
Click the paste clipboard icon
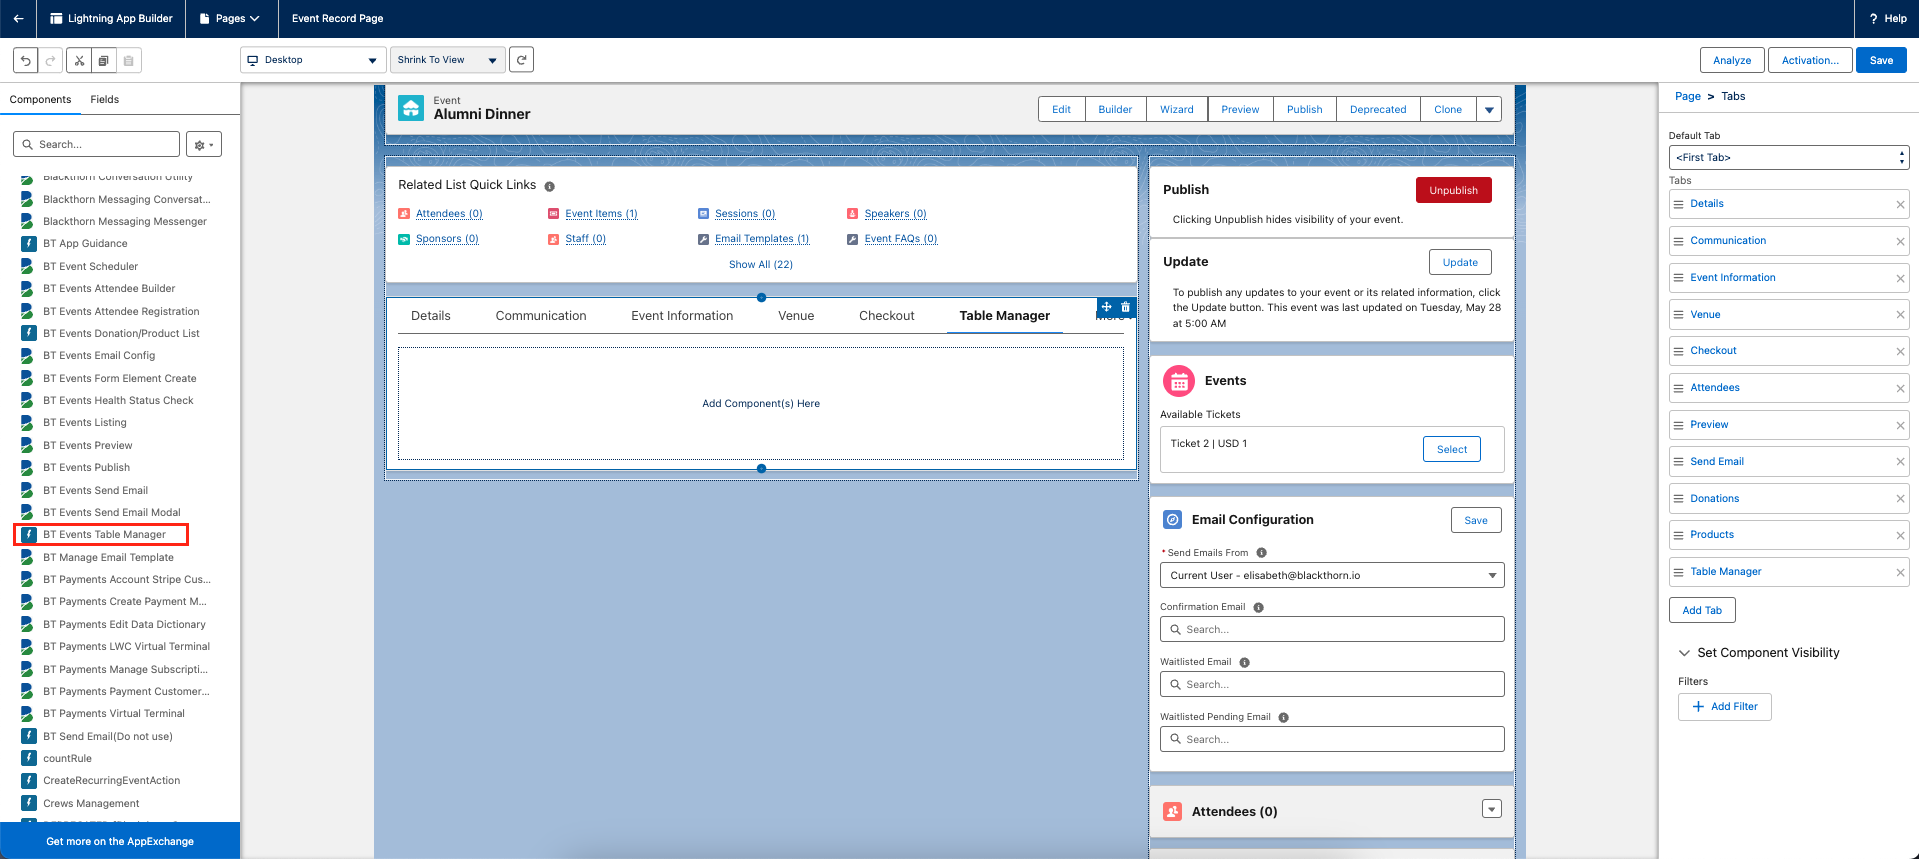[x=128, y=60]
